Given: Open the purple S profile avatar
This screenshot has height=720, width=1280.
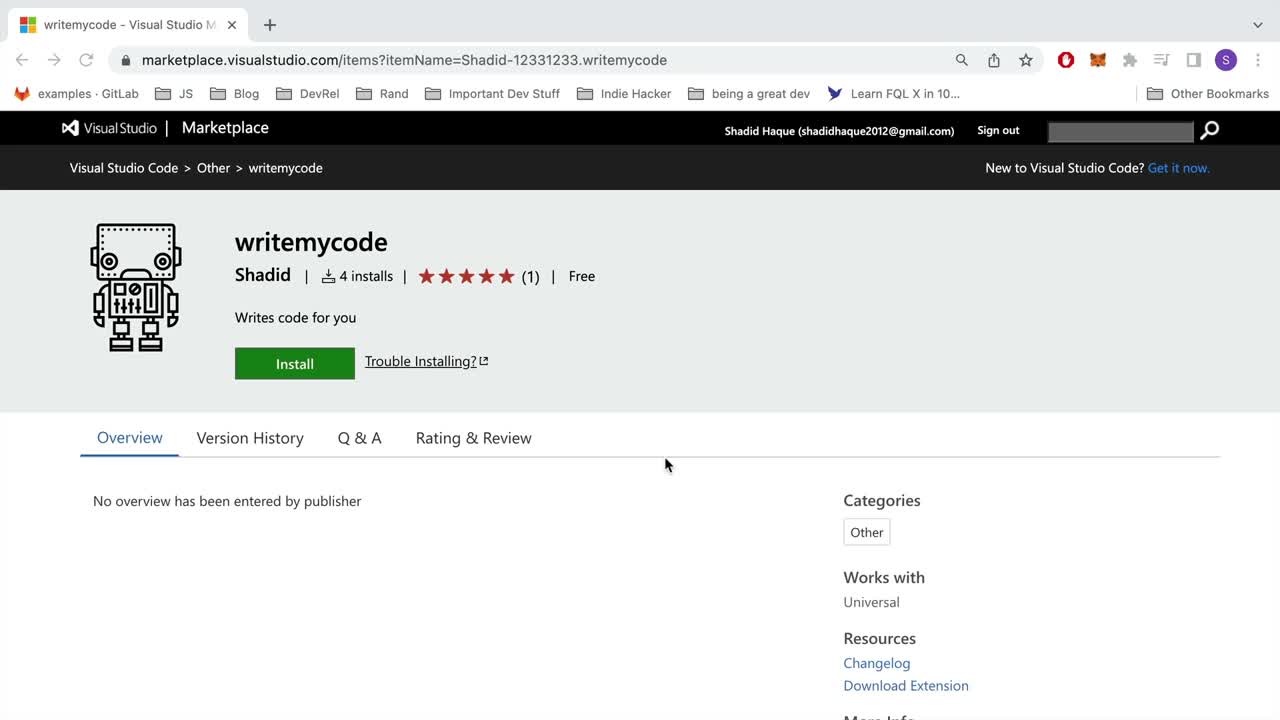Looking at the screenshot, I should [1226, 60].
